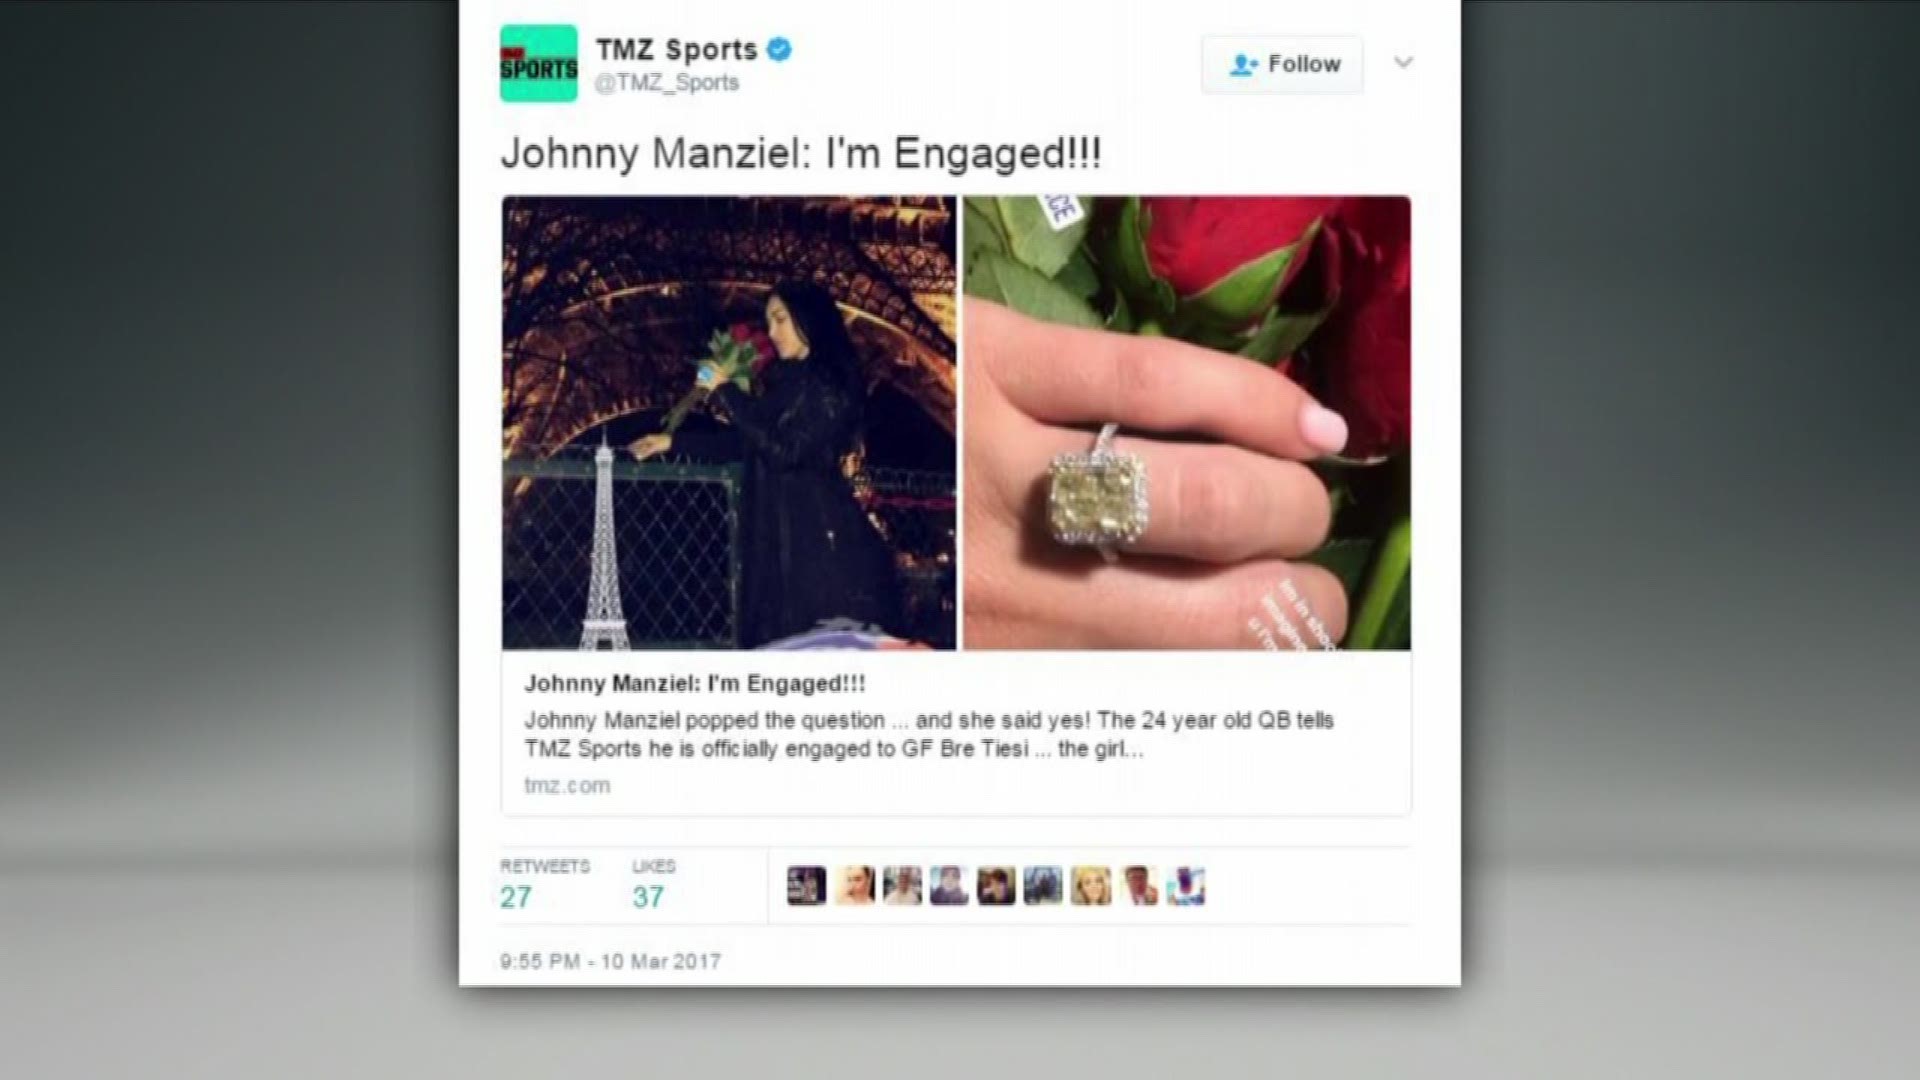Click the blue verified badge
Viewport: 1920px width, 1080px height.
pos(779,49)
